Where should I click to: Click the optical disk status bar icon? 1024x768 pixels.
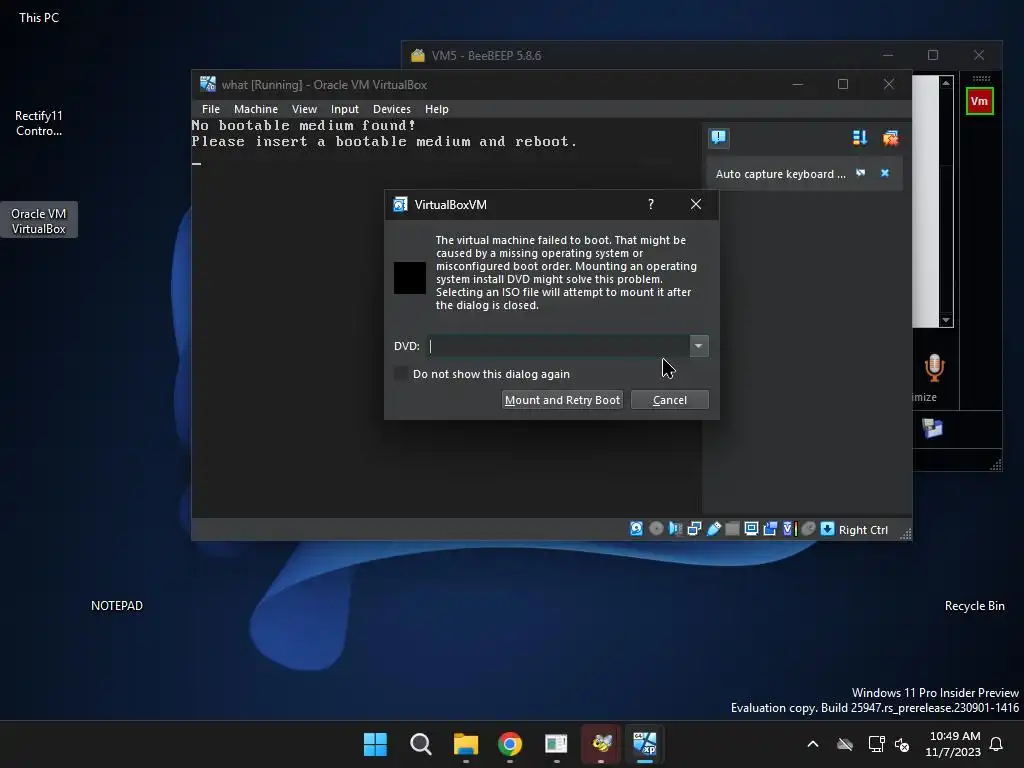click(x=656, y=529)
